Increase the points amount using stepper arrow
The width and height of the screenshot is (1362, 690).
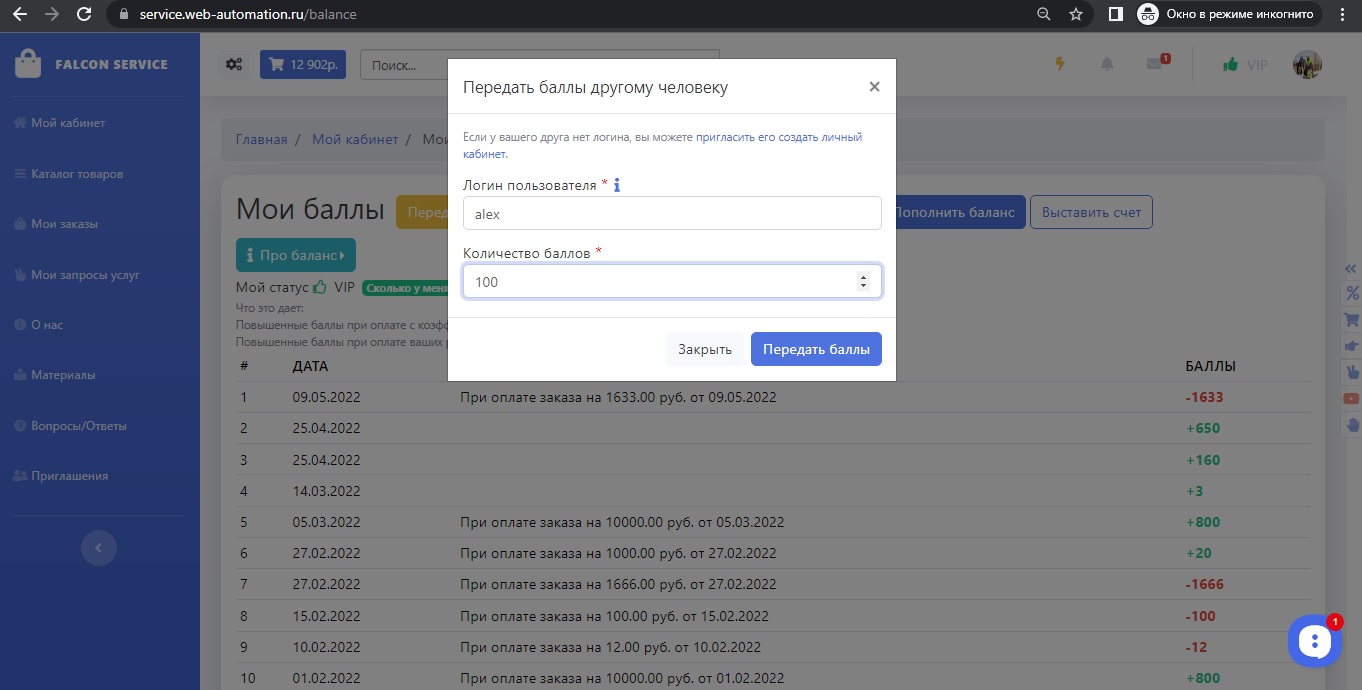tap(863, 277)
